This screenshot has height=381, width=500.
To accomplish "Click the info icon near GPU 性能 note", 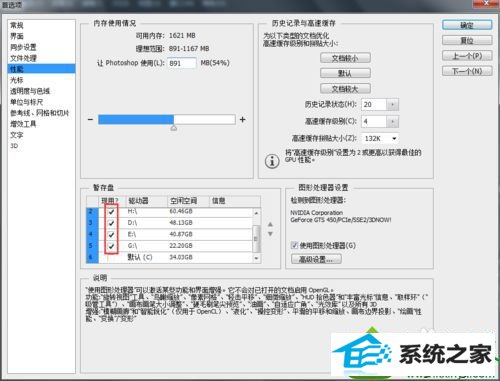I will point(272,162).
